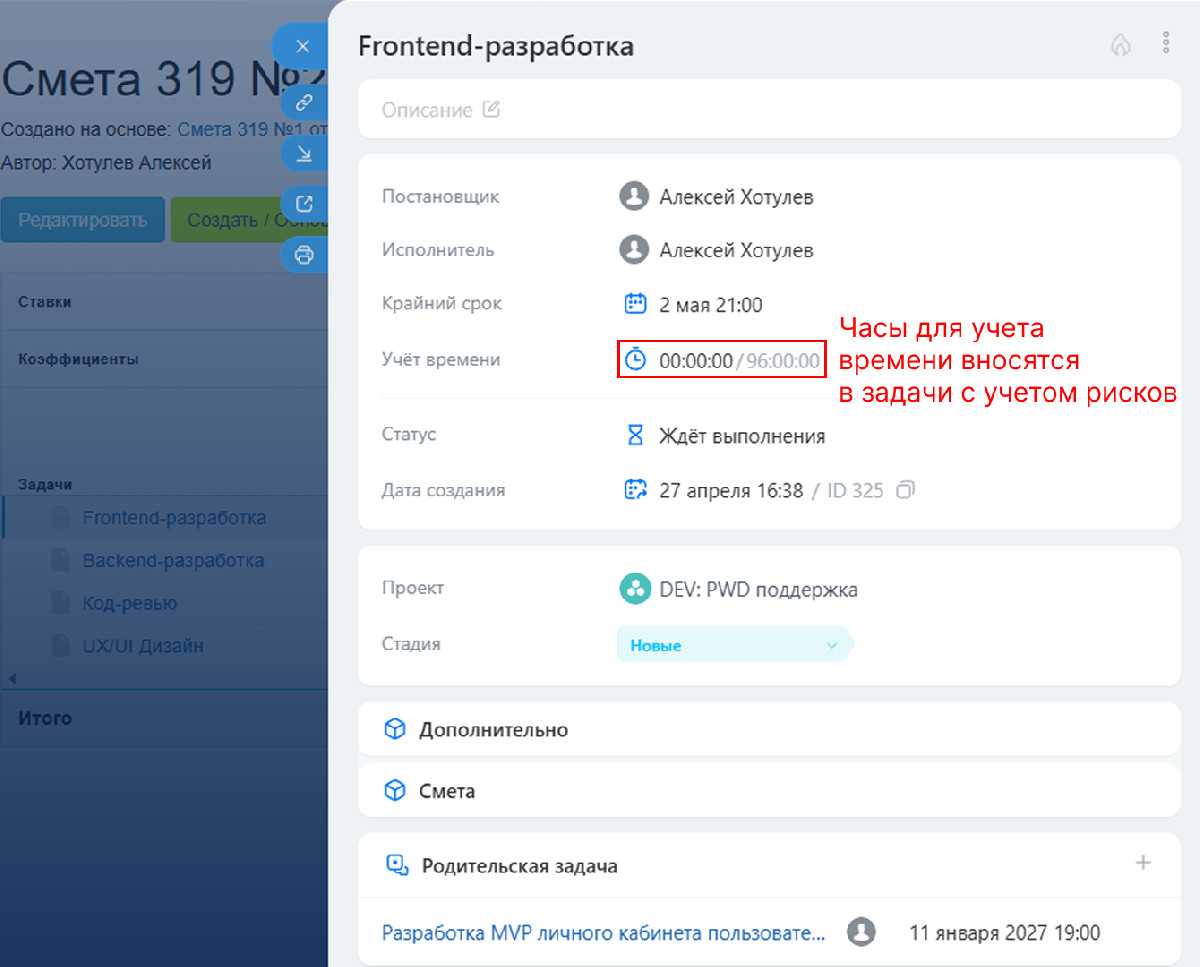Close the task side panel
1200x967 pixels.
pos(303,47)
